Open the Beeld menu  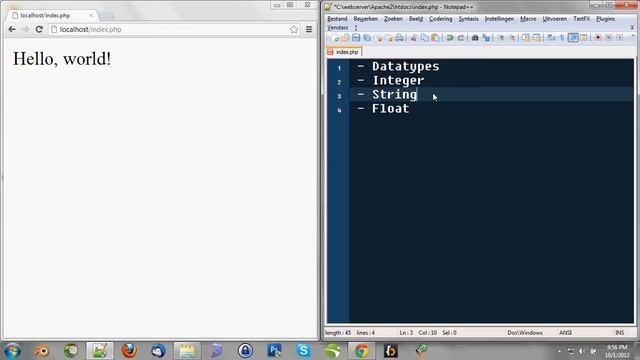(x=416, y=19)
